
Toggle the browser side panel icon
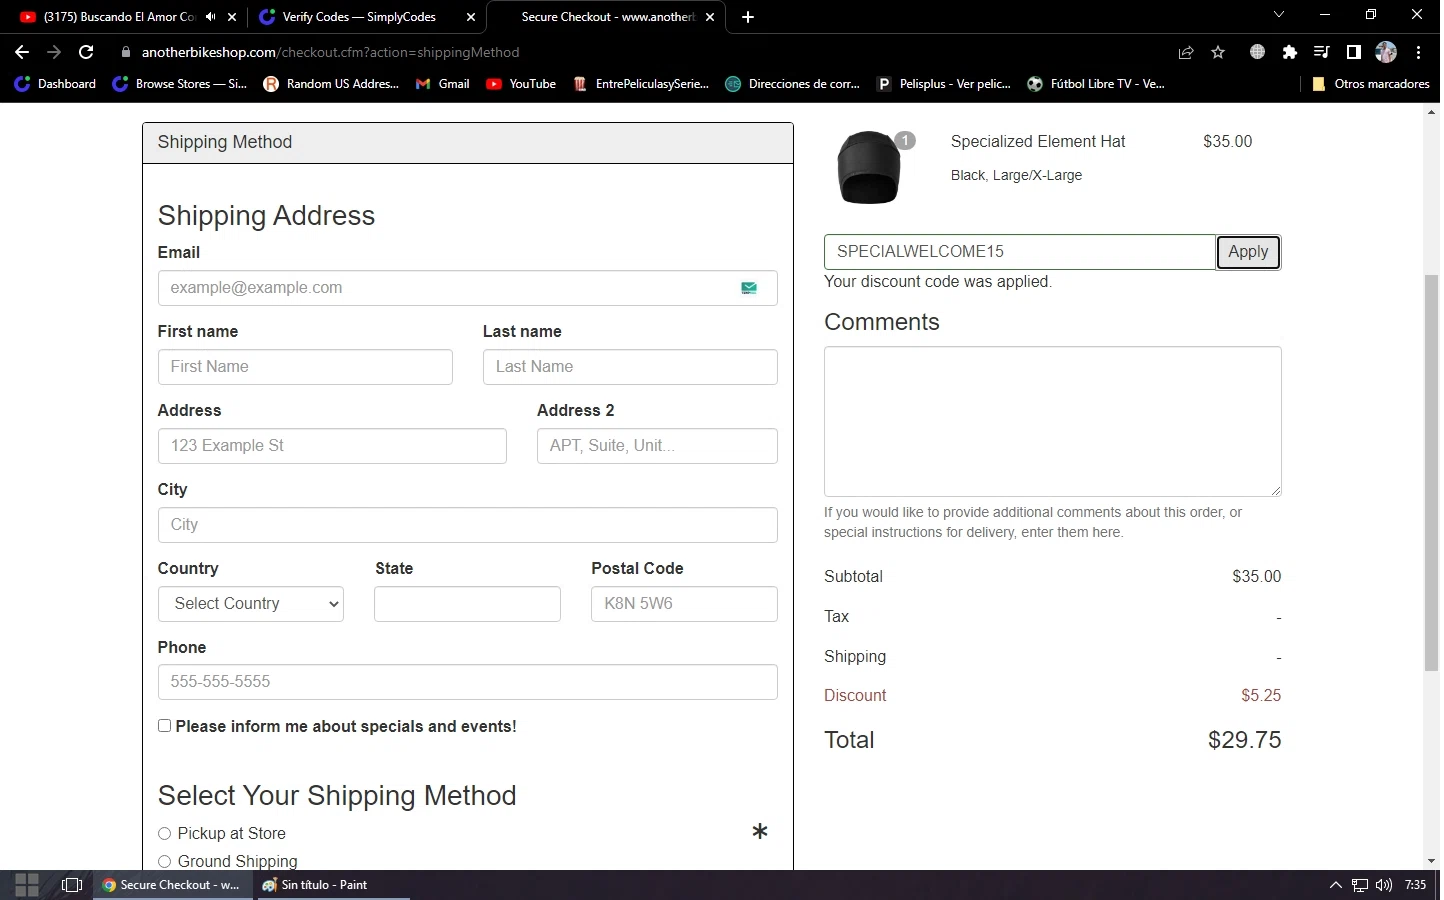pos(1354,52)
